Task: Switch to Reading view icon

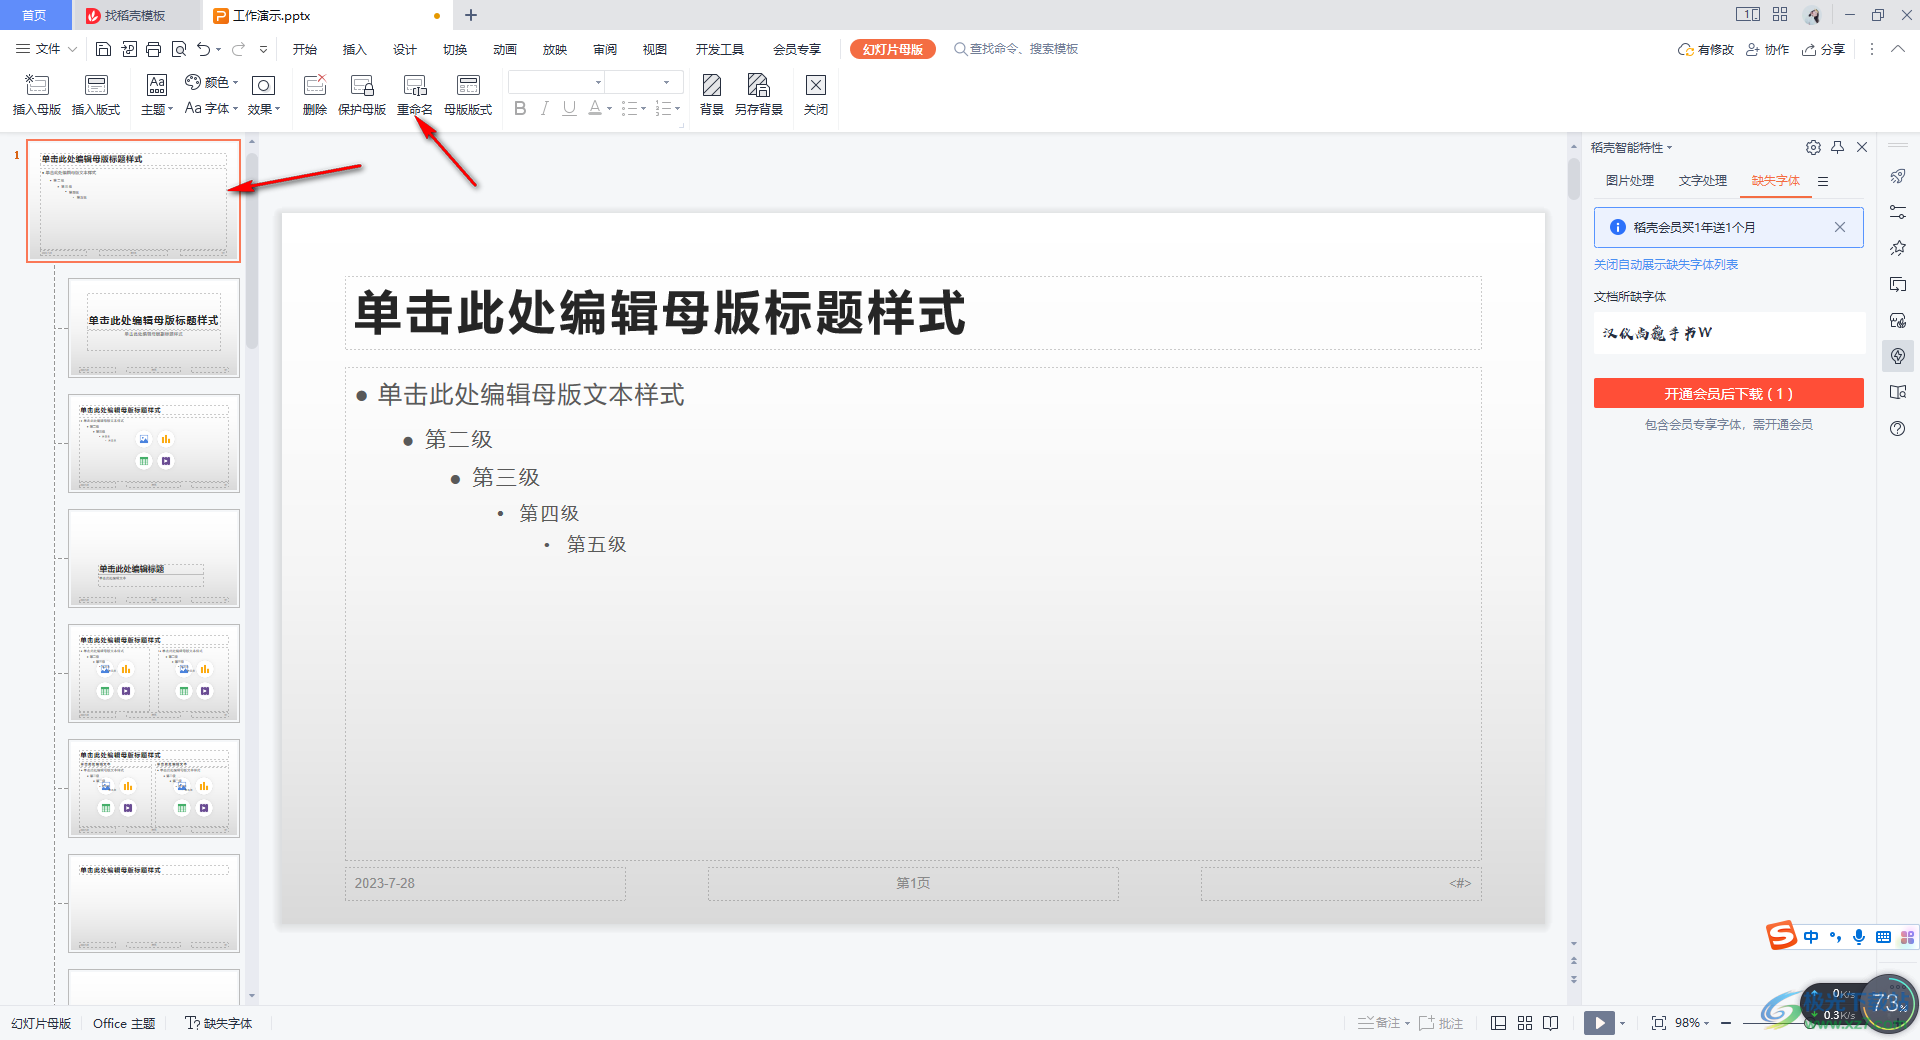Action: (1551, 1023)
